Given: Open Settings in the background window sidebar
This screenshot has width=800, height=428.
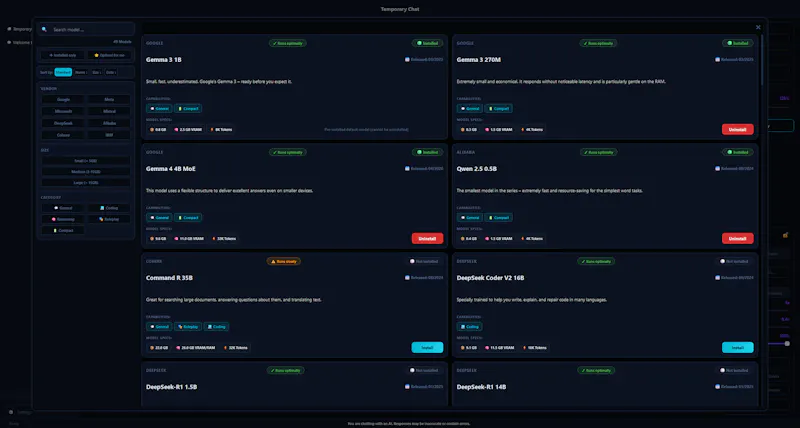Looking at the screenshot, I should [x=20, y=412].
